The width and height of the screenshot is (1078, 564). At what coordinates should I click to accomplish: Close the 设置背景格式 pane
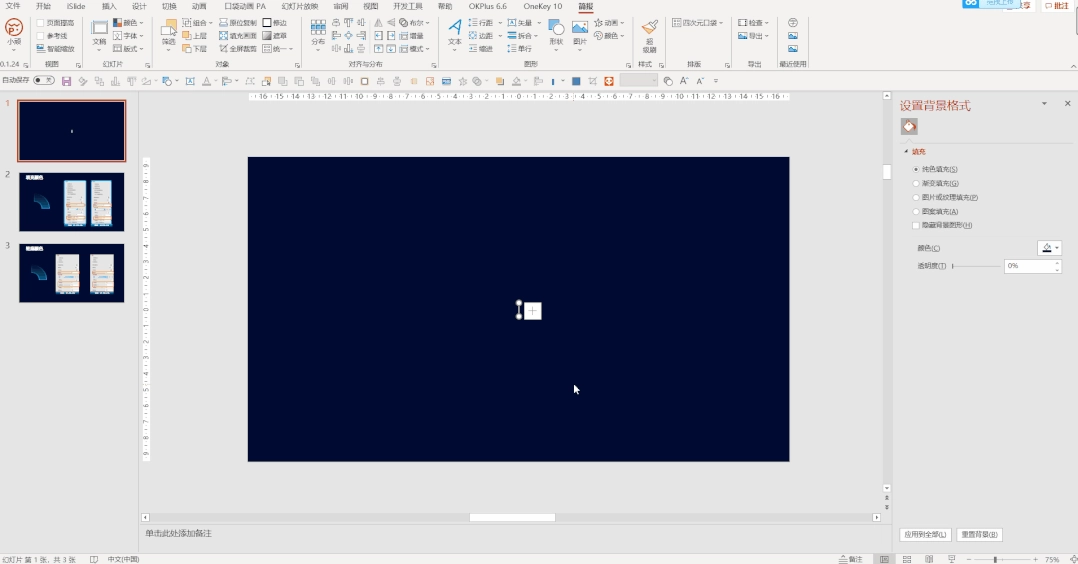1068,103
